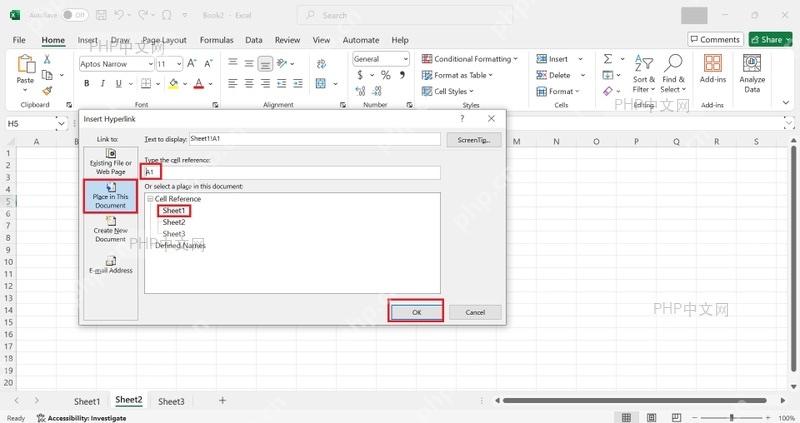Click the Borders icon
Image resolution: width=800 pixels, height=423 pixels.
146,83
